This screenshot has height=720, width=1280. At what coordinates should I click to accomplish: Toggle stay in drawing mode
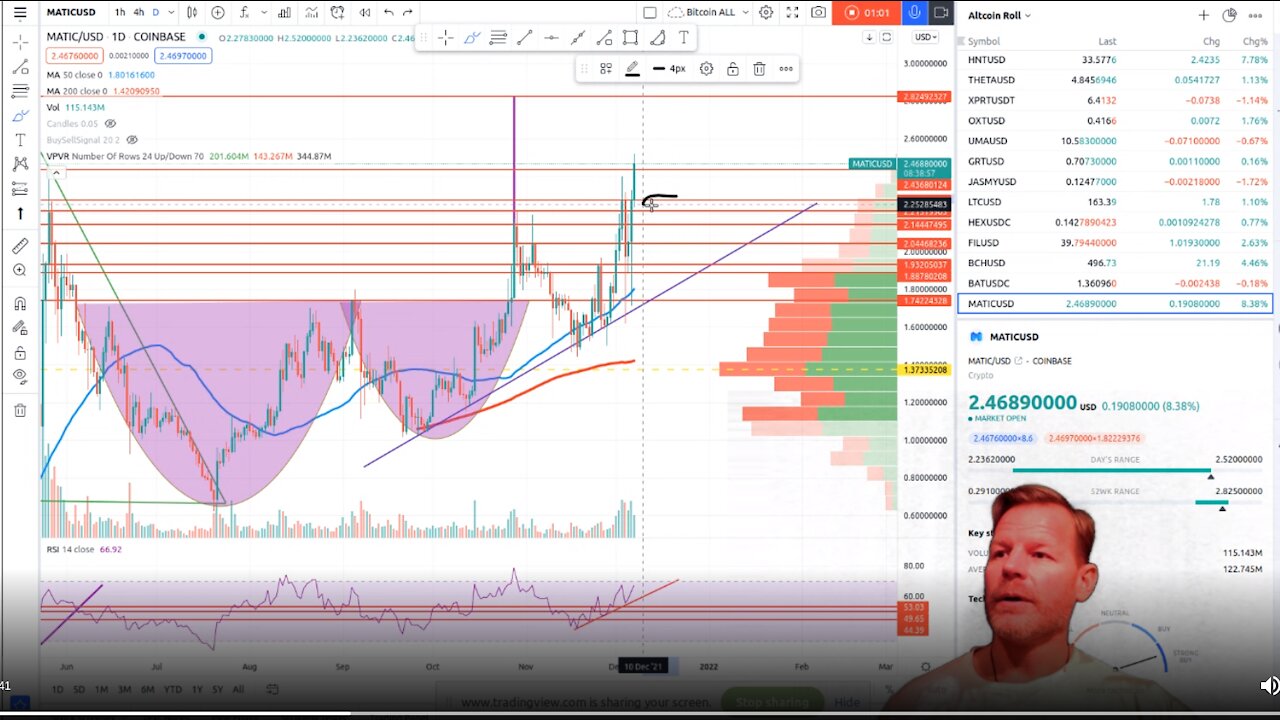point(20,328)
